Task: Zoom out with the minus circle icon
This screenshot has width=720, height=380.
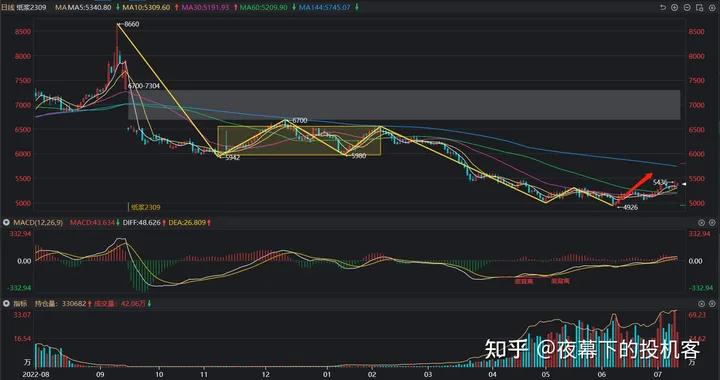Action: 687,7
